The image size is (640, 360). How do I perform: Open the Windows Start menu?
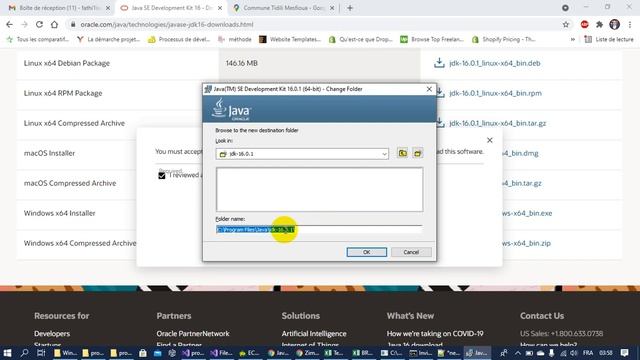pos(7,353)
